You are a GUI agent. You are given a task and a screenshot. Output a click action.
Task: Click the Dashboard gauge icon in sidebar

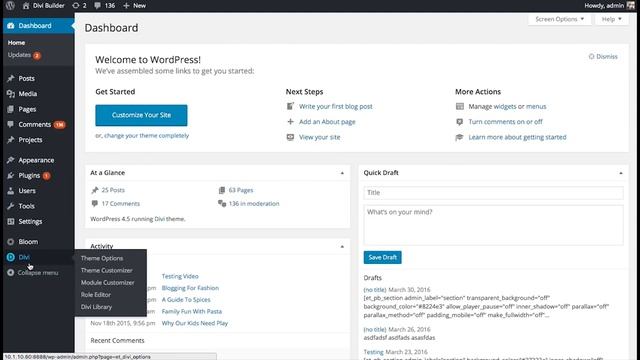pos(11,26)
